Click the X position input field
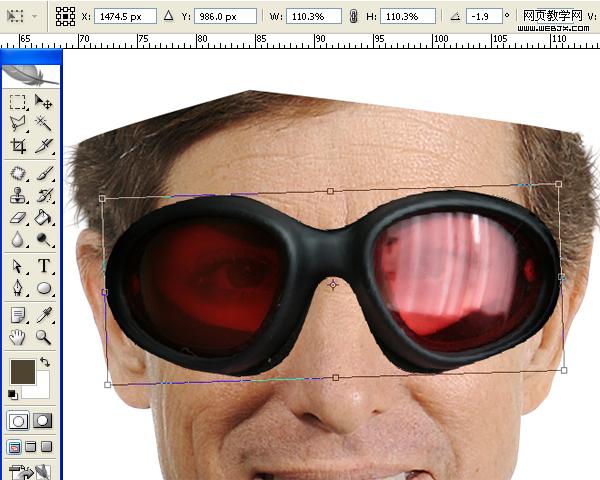The width and height of the screenshot is (600, 480). [125, 16]
